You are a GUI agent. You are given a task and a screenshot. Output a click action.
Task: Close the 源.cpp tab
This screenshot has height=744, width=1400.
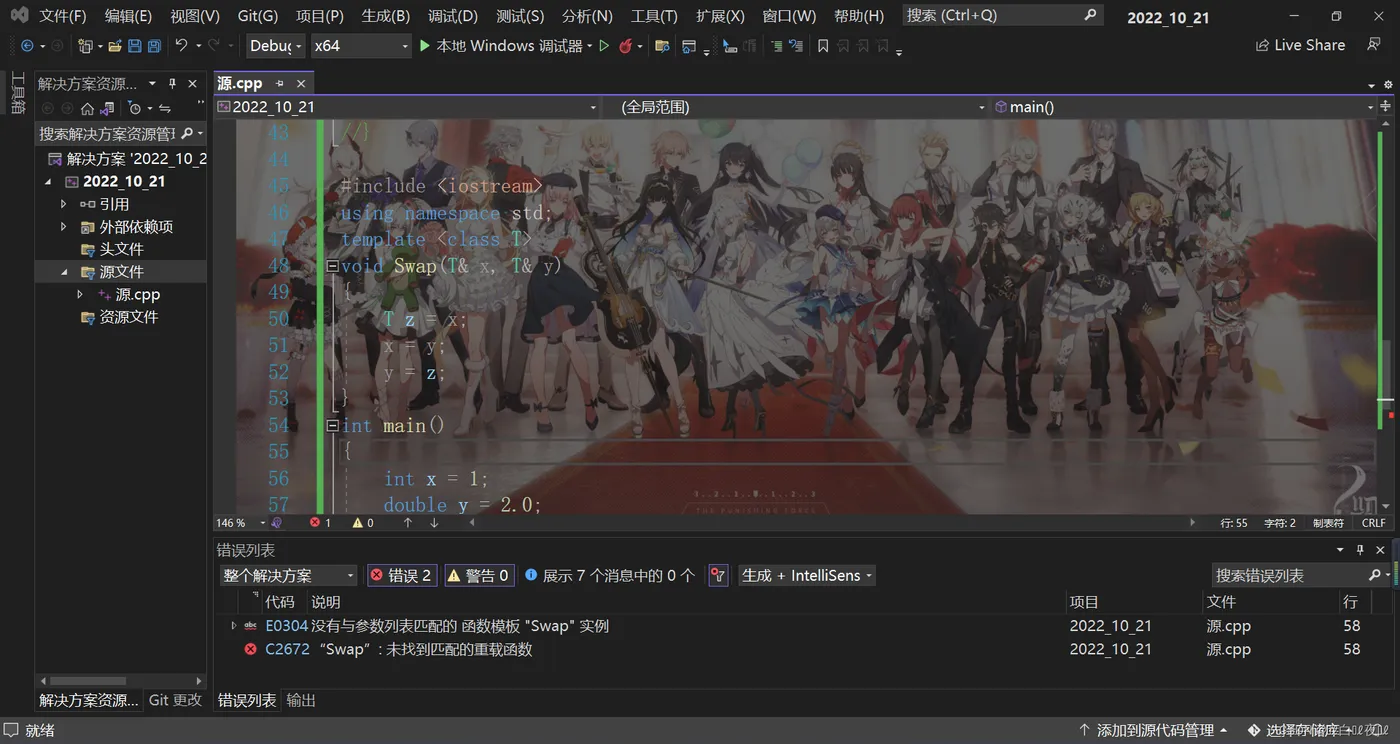(301, 84)
